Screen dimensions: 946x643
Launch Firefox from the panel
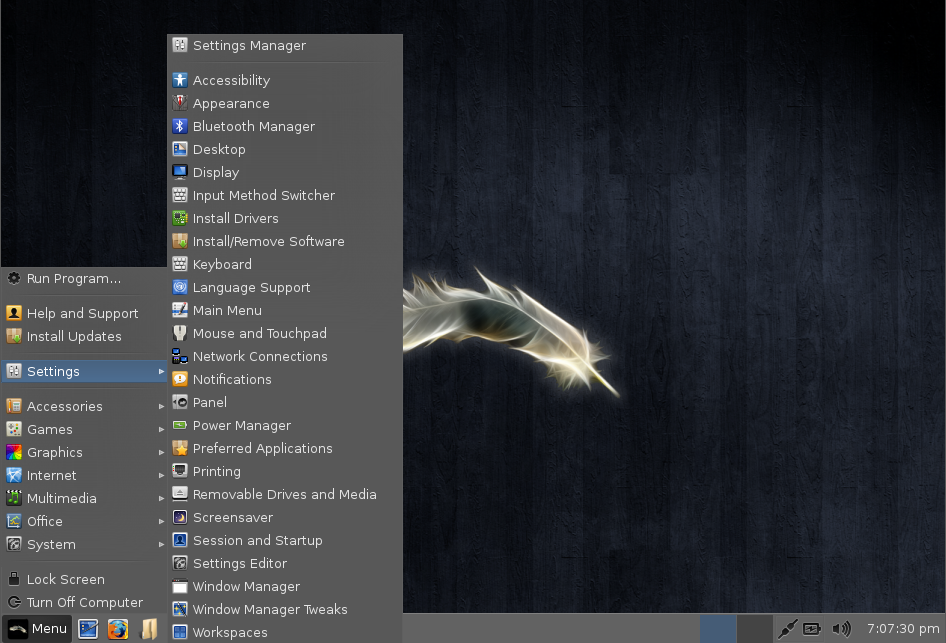[x=118, y=629]
